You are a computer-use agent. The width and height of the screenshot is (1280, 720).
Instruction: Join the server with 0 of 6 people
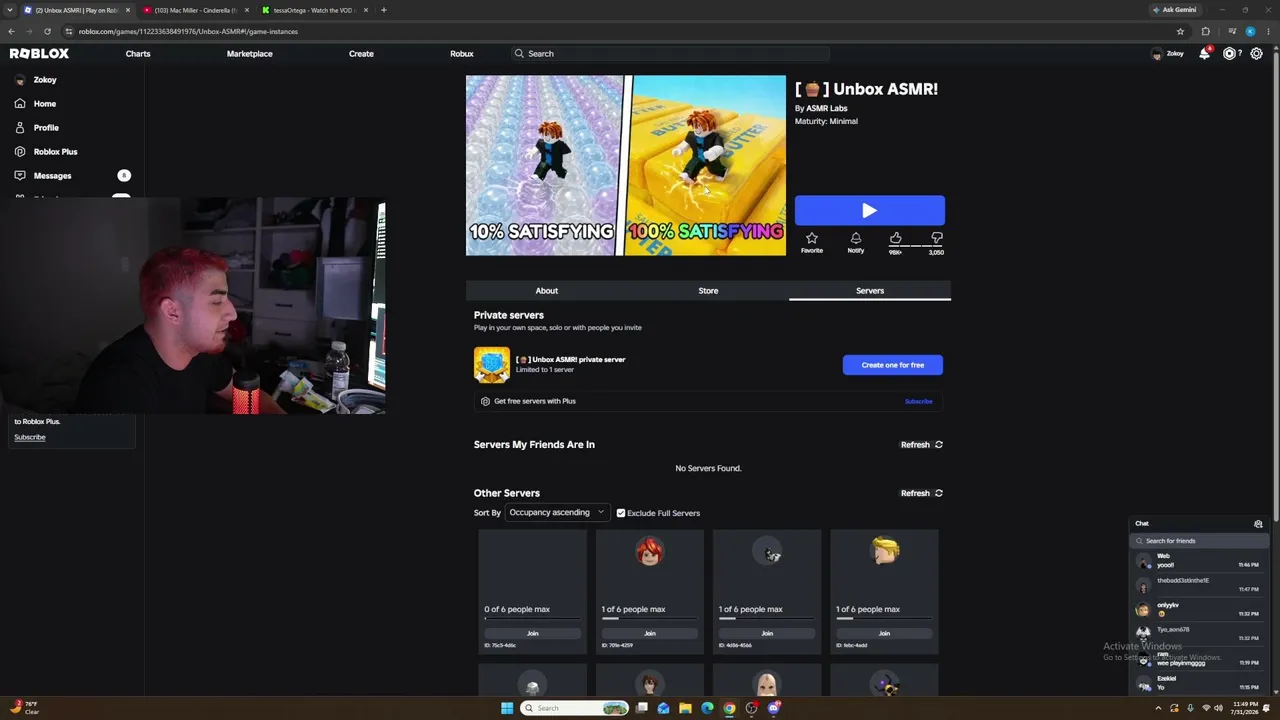pyautogui.click(x=533, y=633)
